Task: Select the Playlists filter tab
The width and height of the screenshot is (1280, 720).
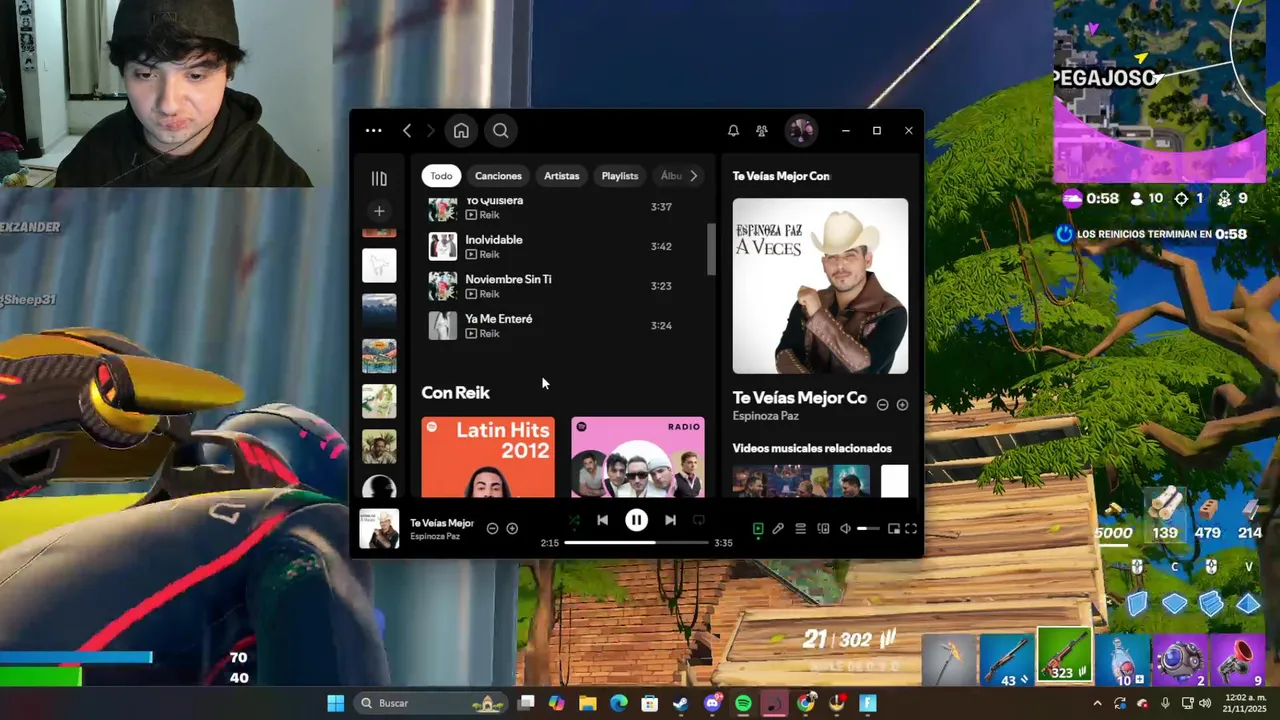Action: tap(619, 176)
